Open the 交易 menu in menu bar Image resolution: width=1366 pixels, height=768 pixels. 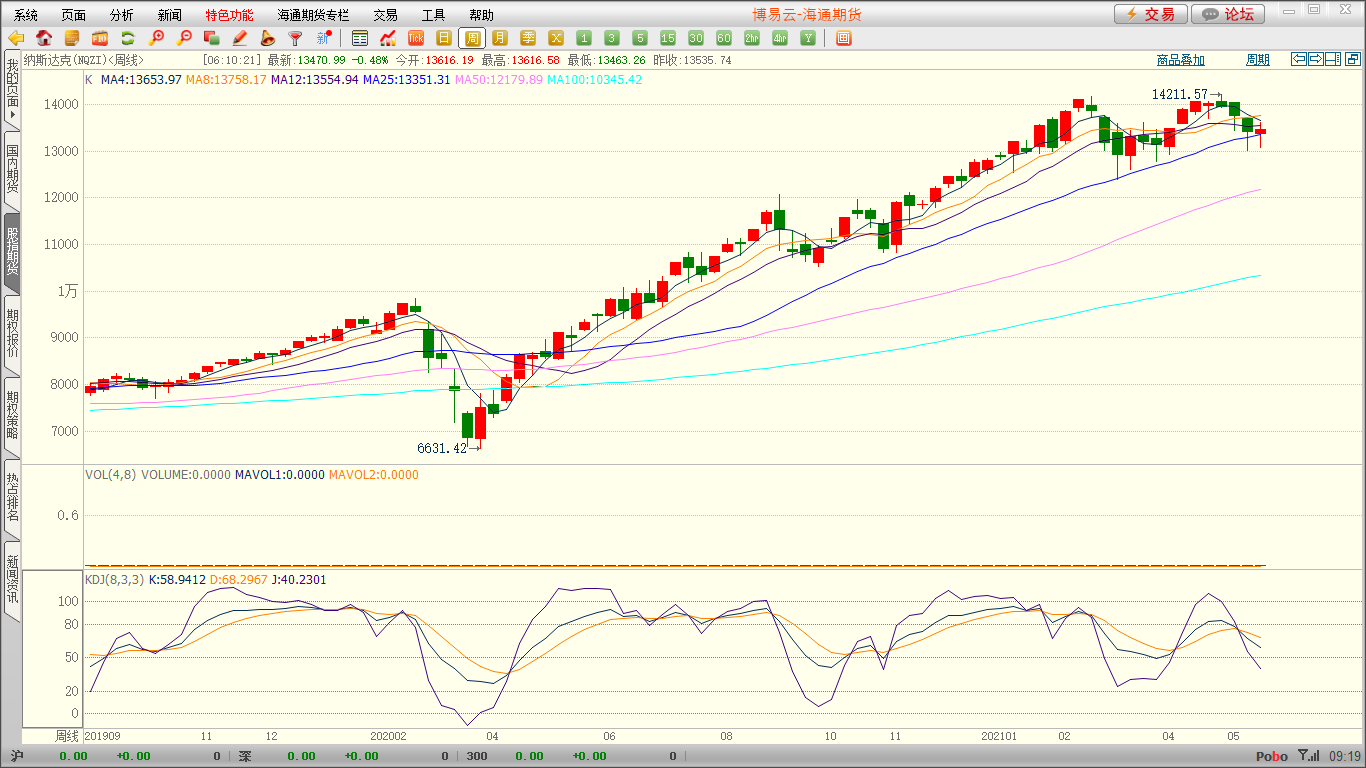pyautogui.click(x=386, y=15)
